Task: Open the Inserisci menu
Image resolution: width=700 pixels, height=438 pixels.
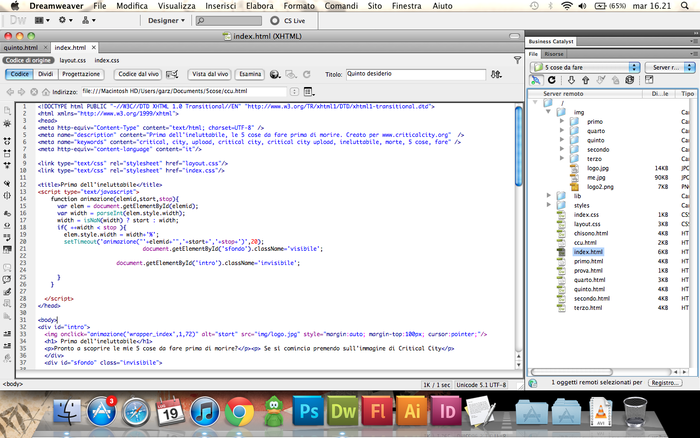Action: pos(221,6)
